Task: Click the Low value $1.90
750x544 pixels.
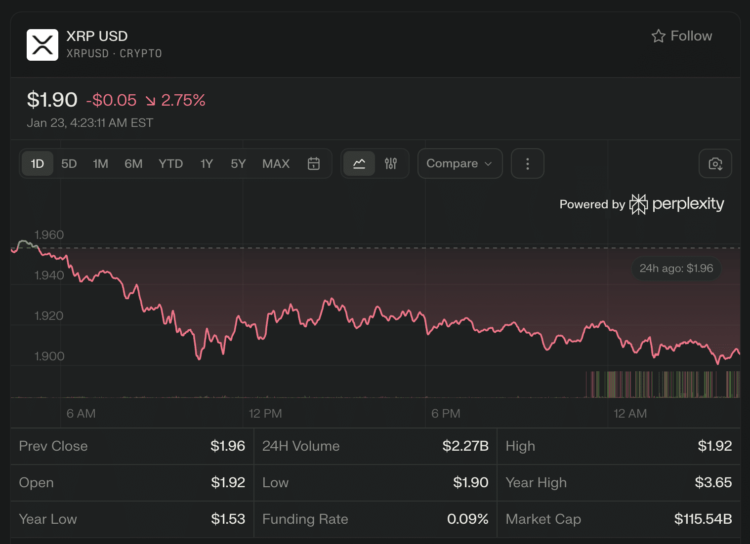Action: coord(471,482)
